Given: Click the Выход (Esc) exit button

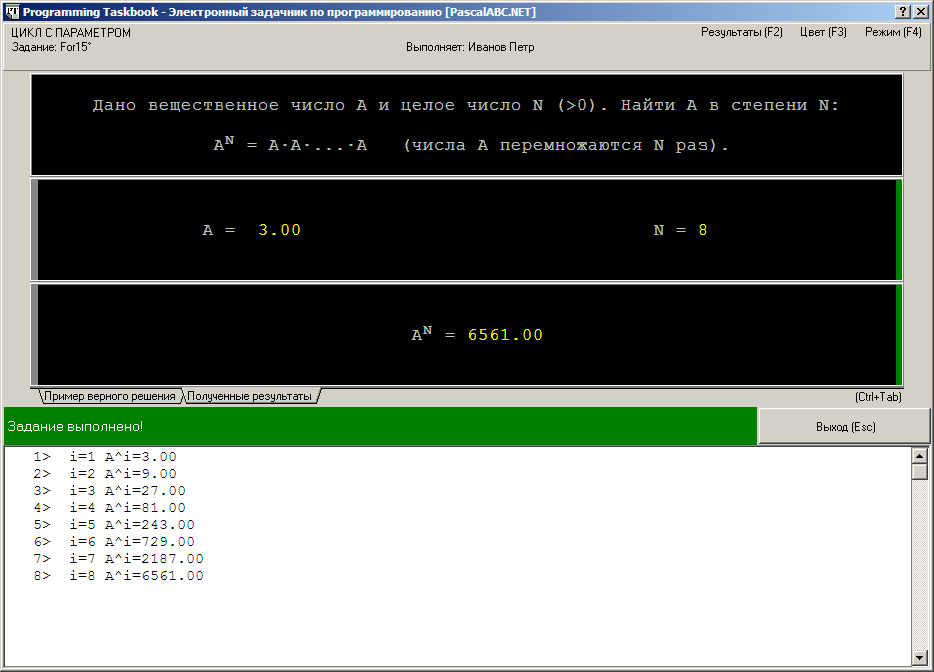Looking at the screenshot, I should click(x=845, y=427).
